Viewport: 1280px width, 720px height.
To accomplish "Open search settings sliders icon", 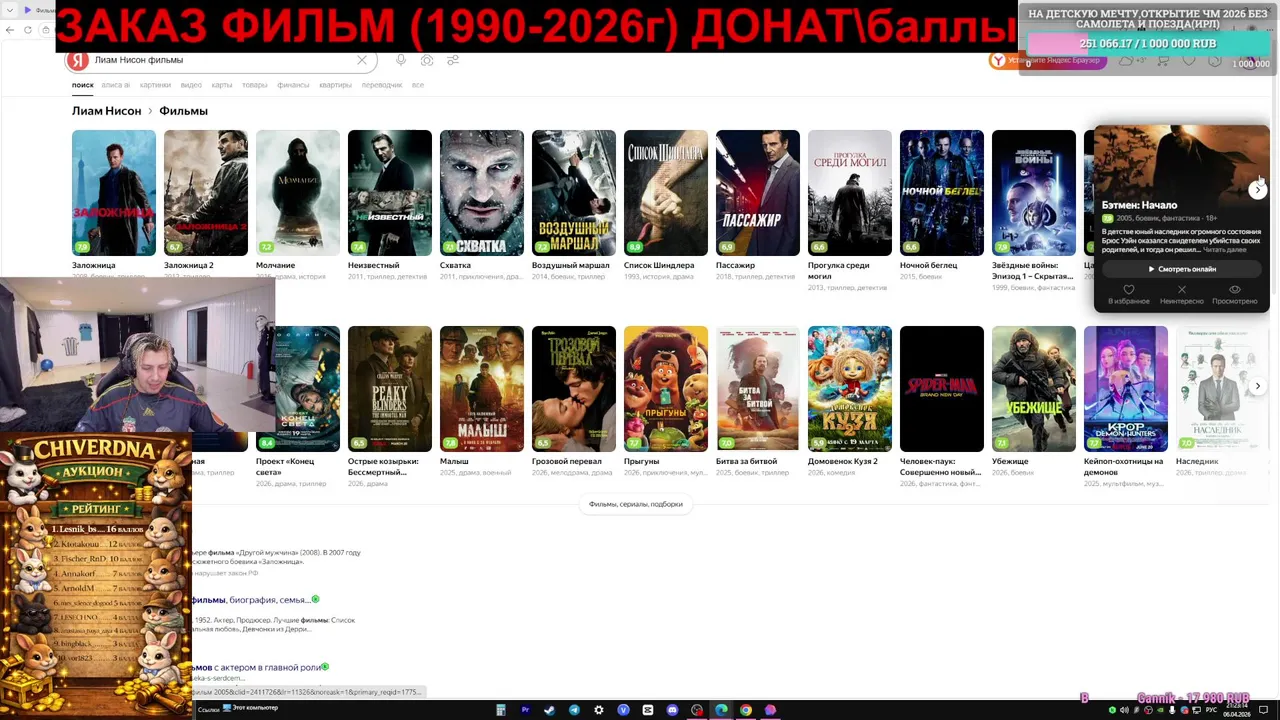I will point(453,60).
